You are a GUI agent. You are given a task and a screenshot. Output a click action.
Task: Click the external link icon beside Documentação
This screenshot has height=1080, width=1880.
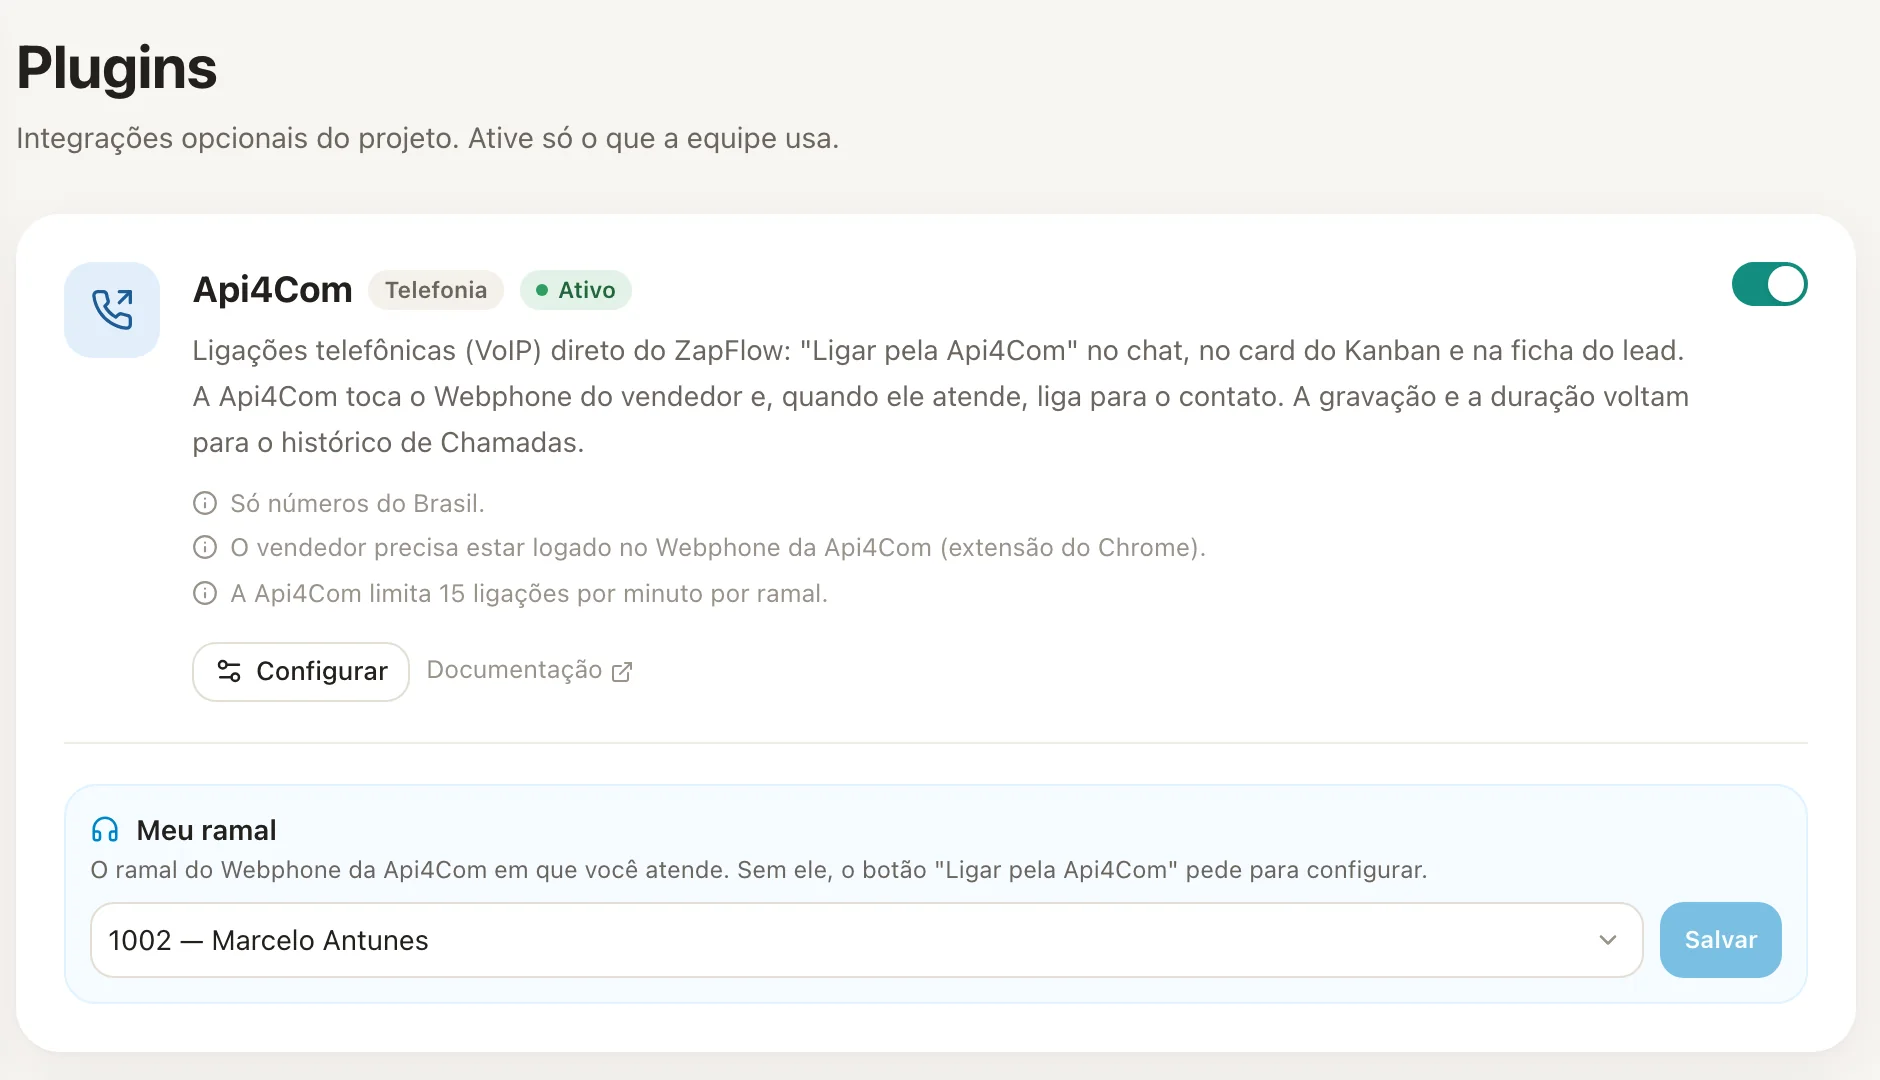pyautogui.click(x=622, y=671)
